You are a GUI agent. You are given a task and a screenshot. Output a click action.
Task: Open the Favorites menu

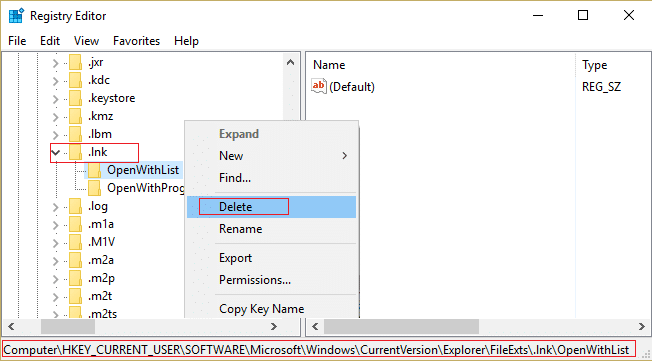pyautogui.click(x=136, y=41)
